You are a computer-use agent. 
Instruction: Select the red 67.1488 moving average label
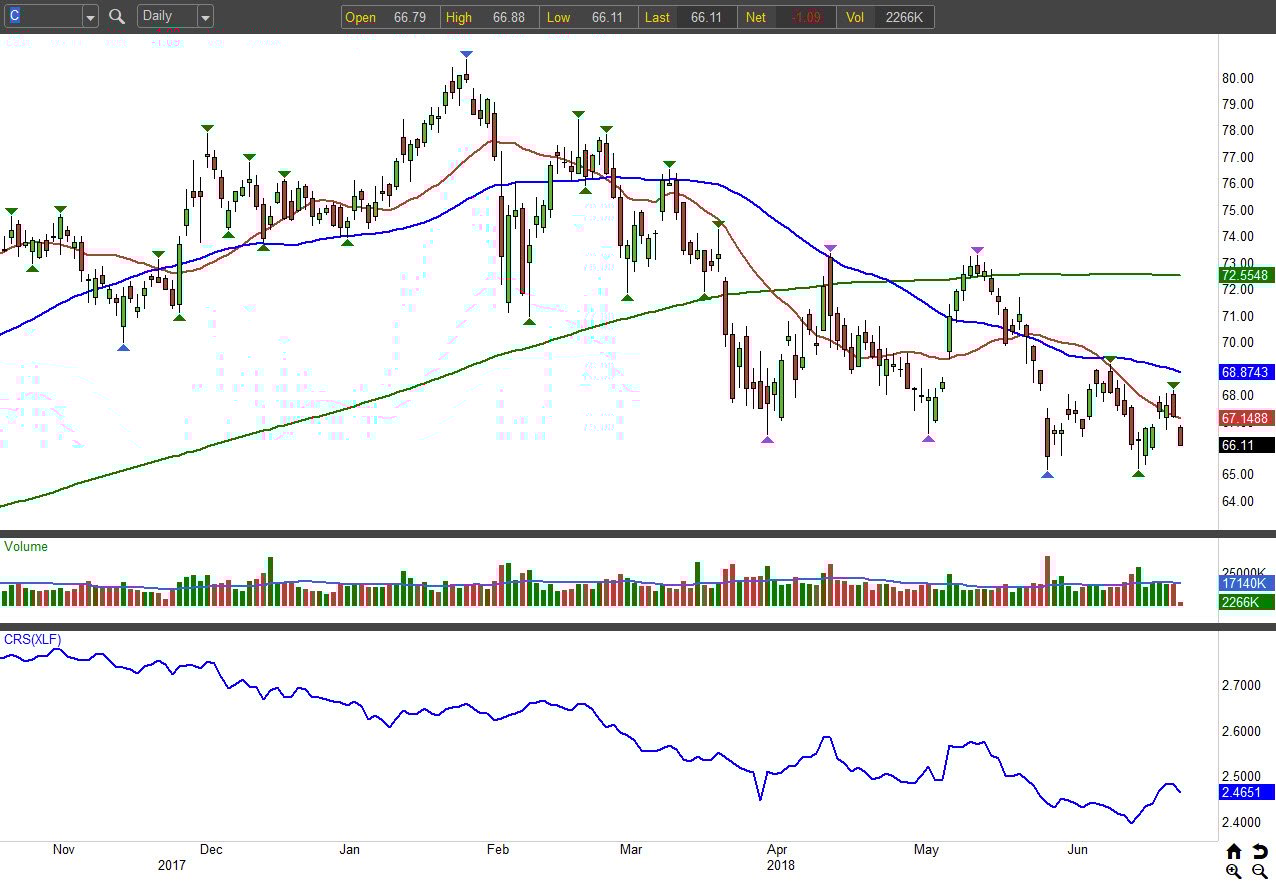click(1246, 418)
